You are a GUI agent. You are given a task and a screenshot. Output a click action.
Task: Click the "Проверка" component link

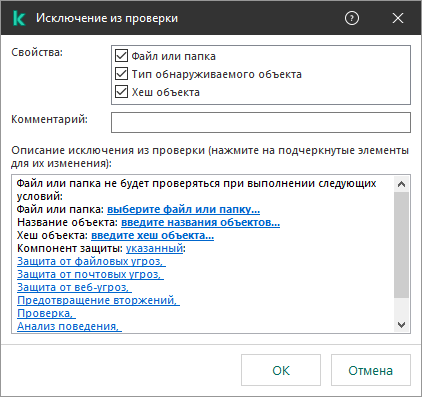(46, 313)
